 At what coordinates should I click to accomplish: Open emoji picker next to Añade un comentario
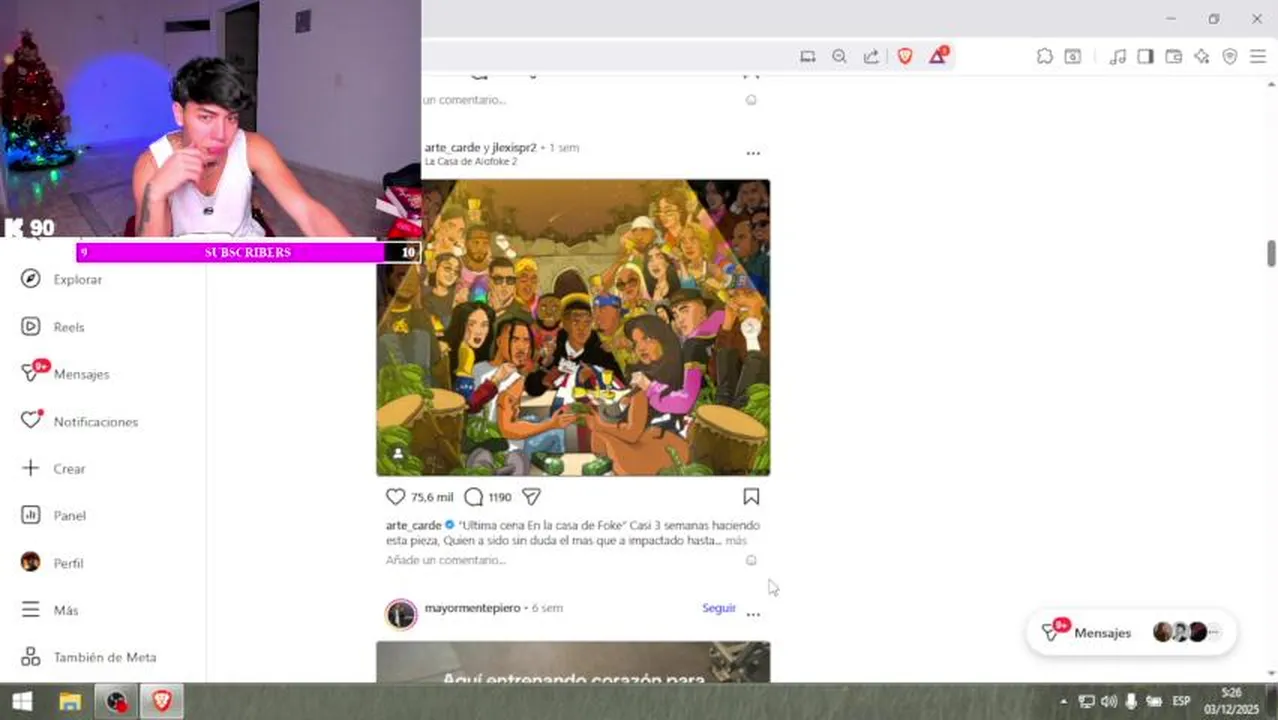click(751, 560)
